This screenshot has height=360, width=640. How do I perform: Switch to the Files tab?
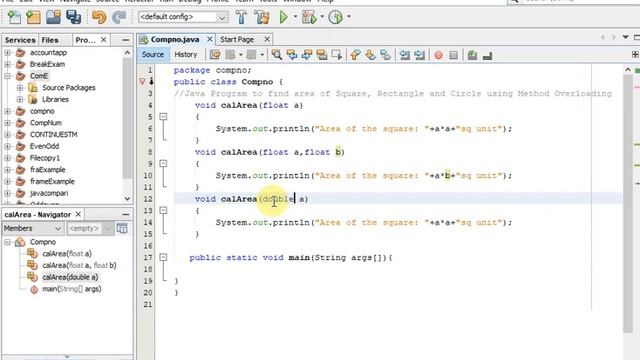click(x=50, y=40)
